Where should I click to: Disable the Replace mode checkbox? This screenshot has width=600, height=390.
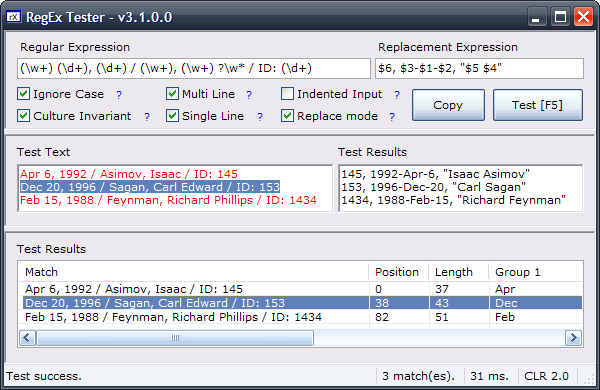point(287,116)
